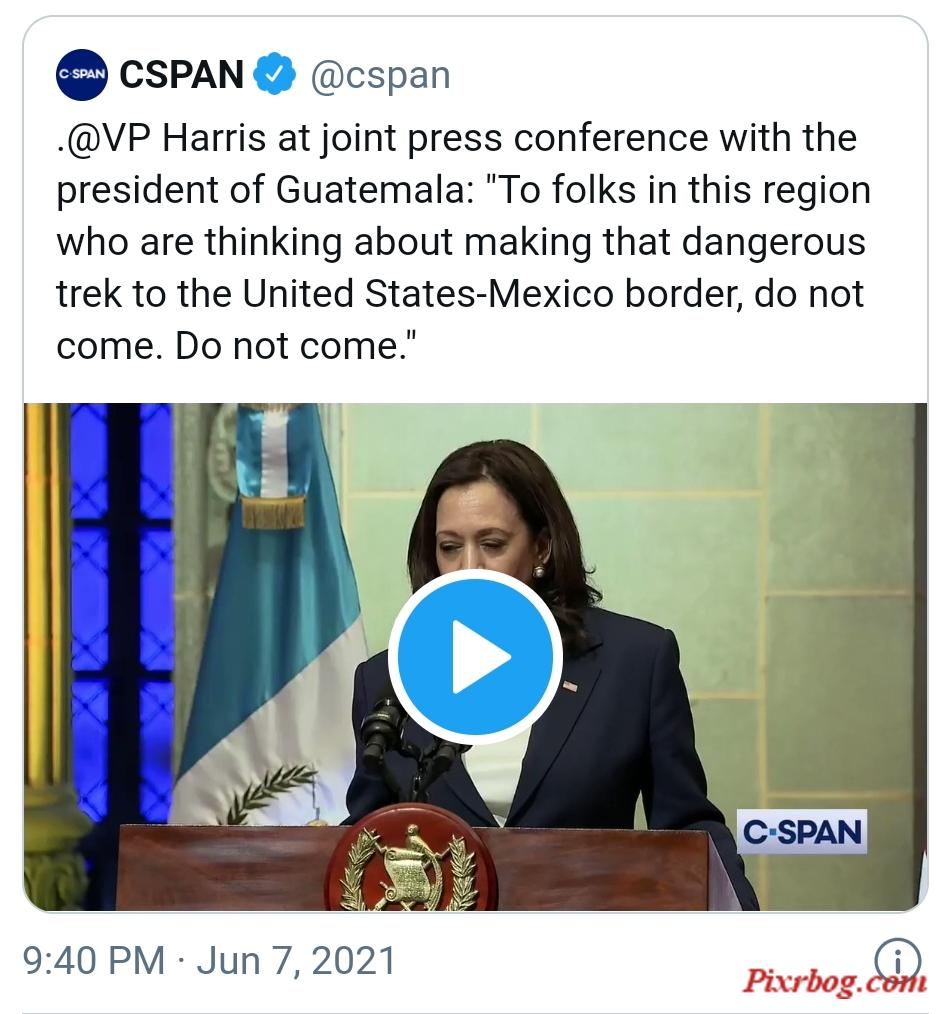Select the Jun 7, 2021 date
The height and width of the screenshot is (1014, 947).
(x=296, y=960)
